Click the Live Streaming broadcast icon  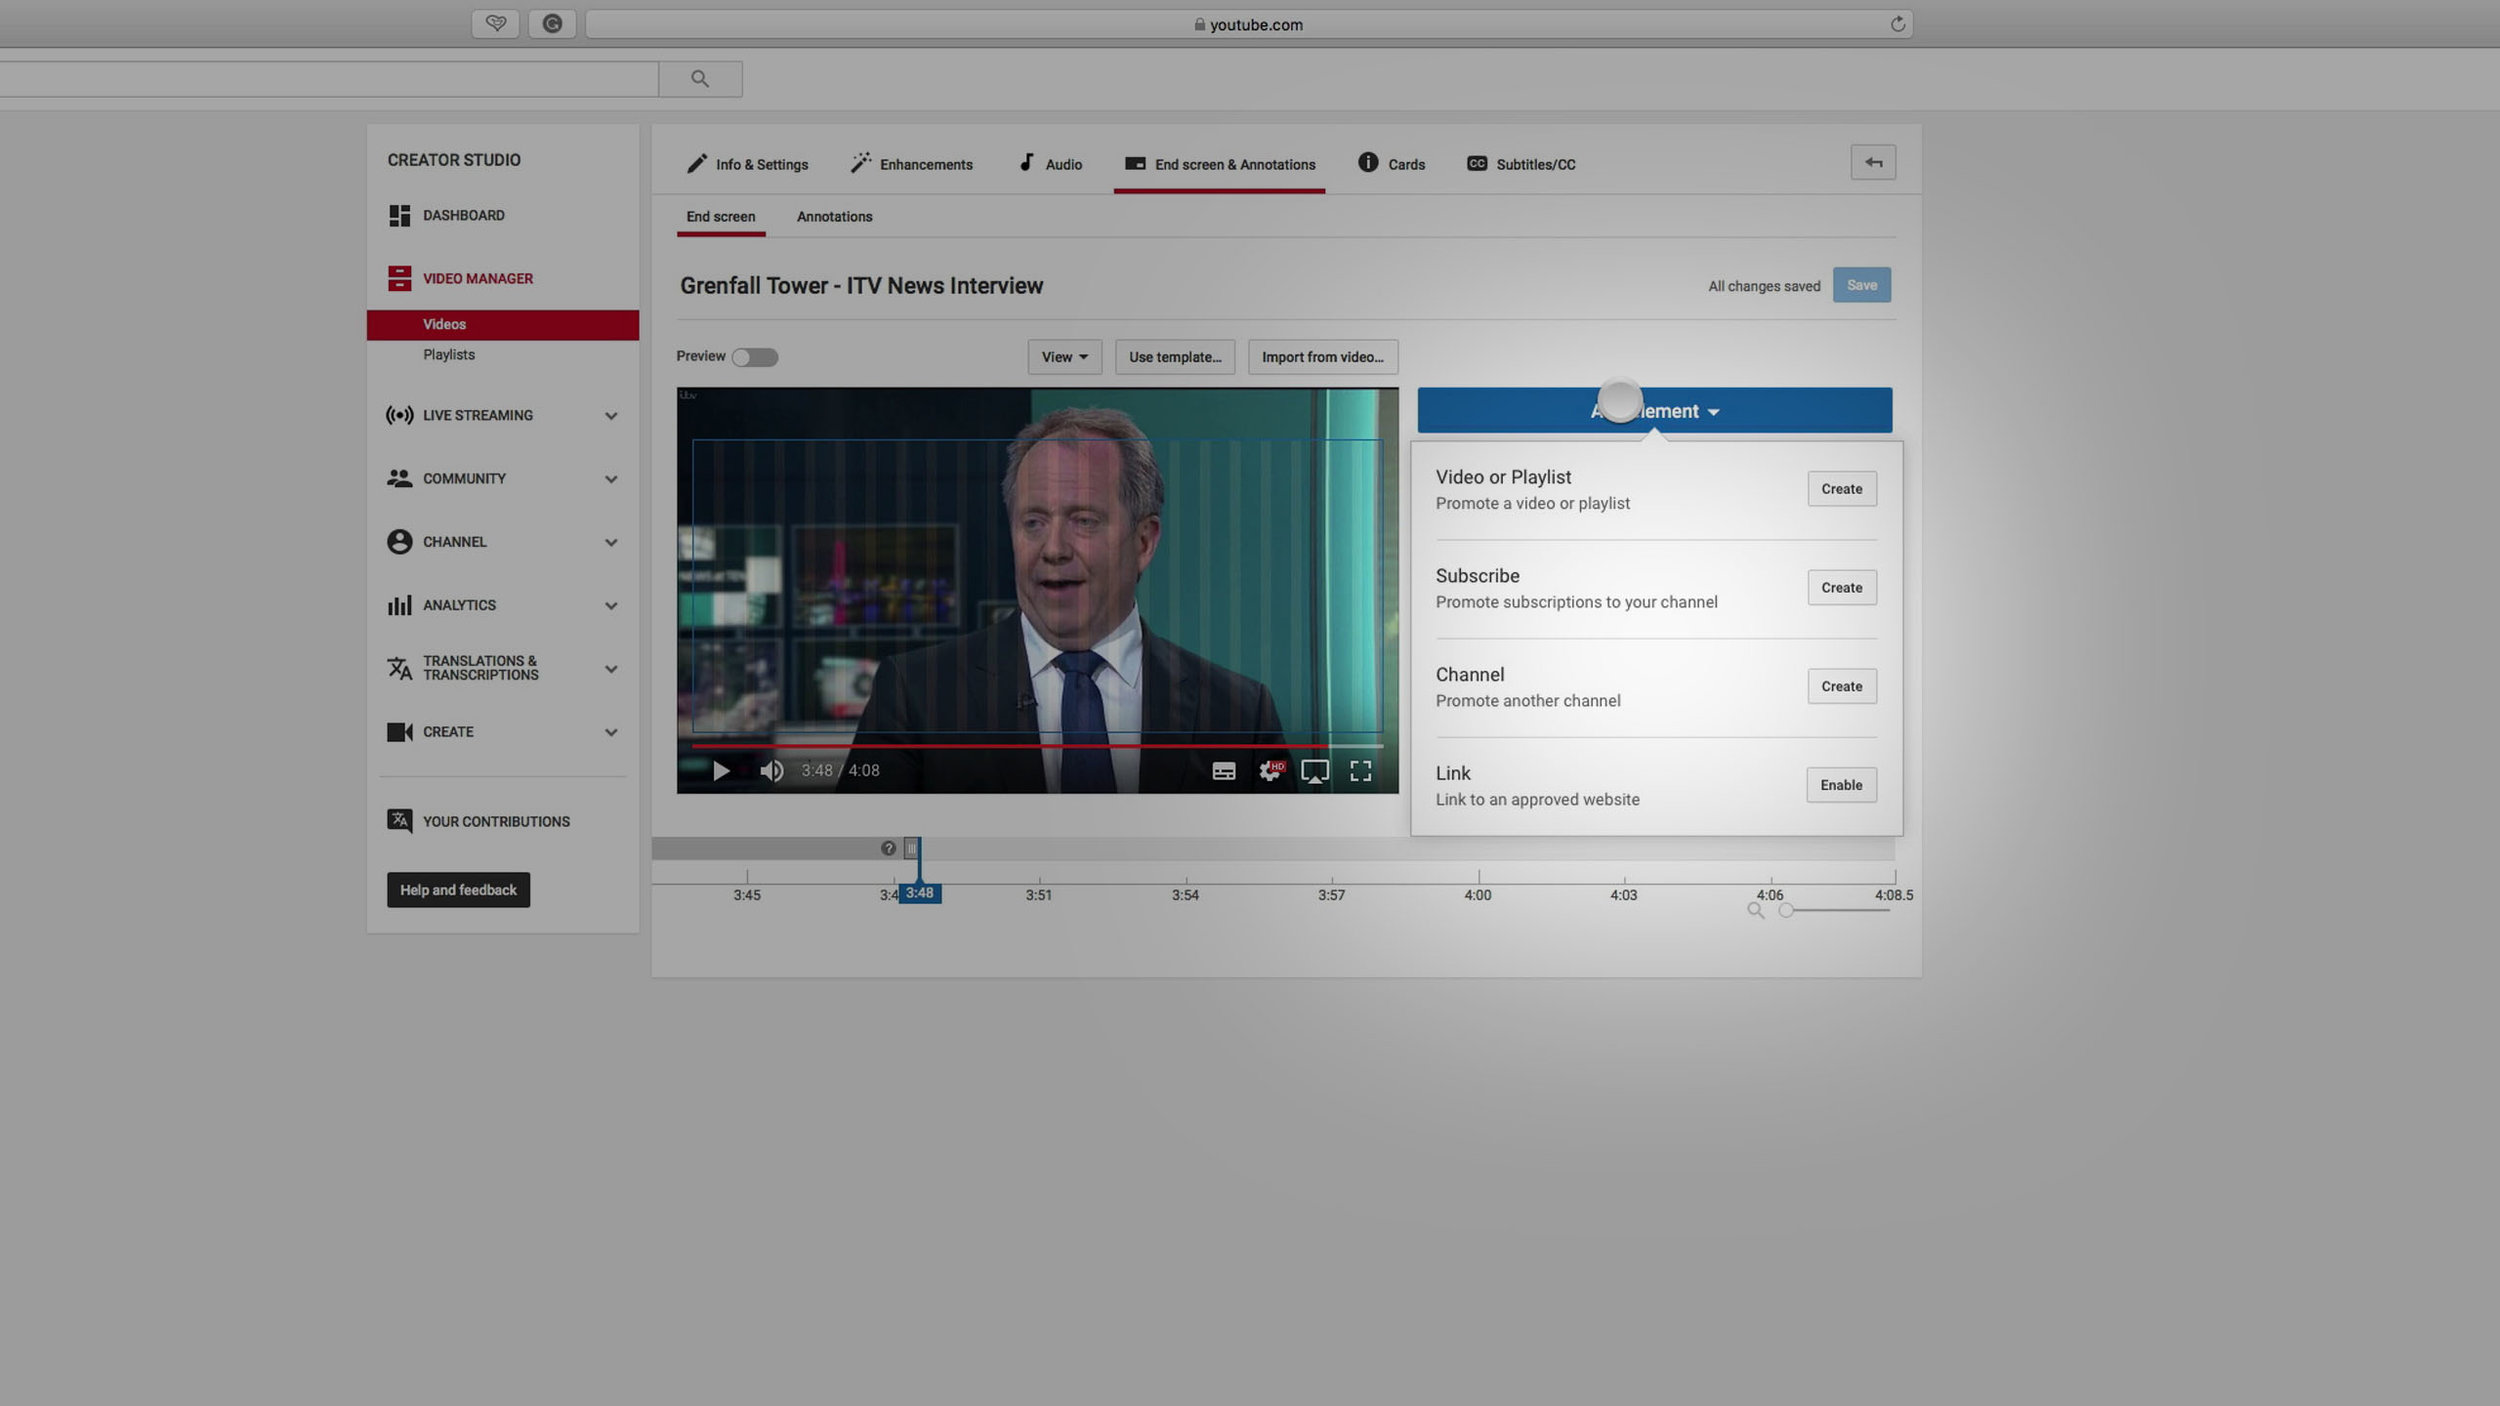point(399,415)
